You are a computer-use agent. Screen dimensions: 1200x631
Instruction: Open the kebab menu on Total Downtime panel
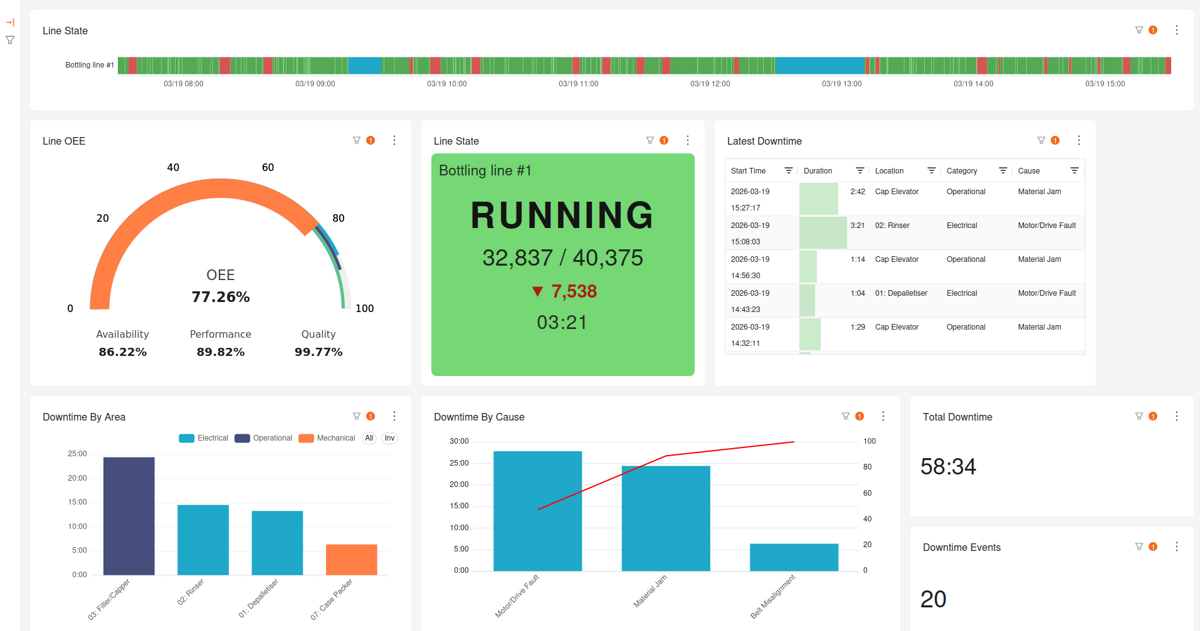pyautogui.click(x=1176, y=416)
